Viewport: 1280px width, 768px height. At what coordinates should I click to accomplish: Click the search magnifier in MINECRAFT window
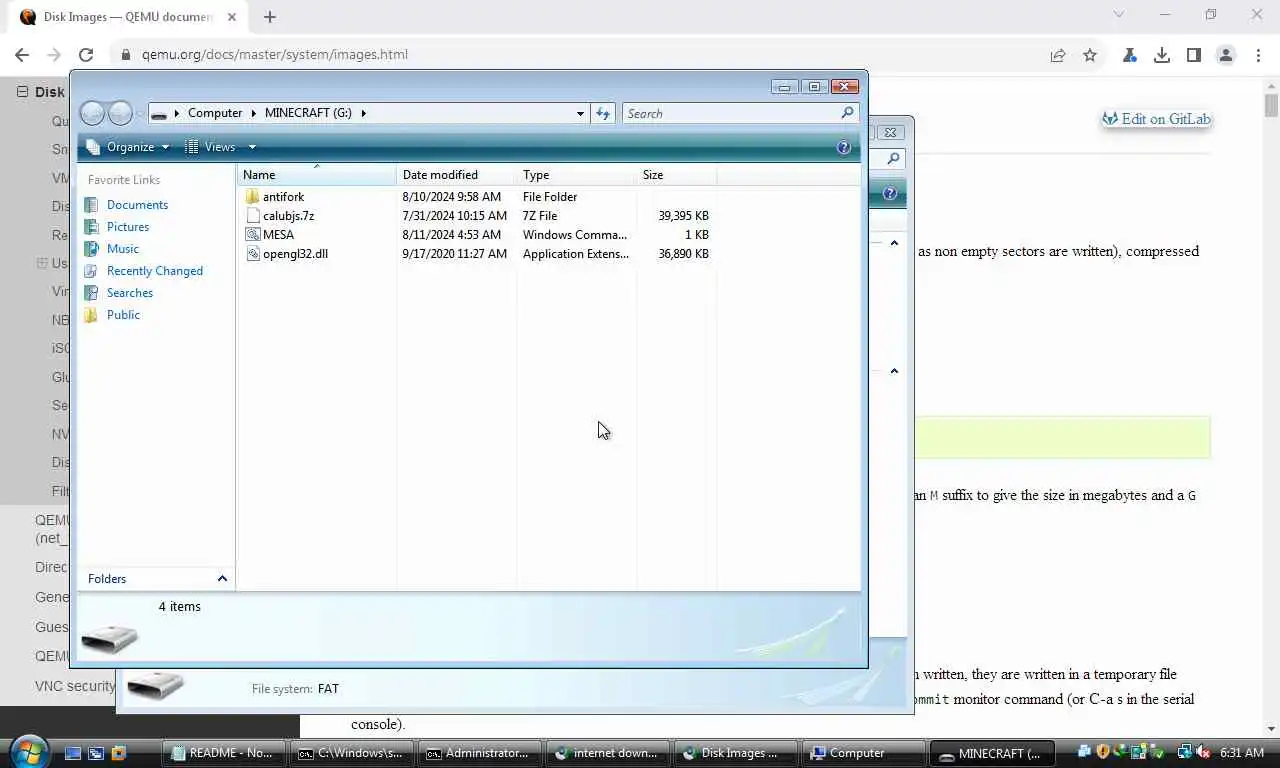(847, 113)
